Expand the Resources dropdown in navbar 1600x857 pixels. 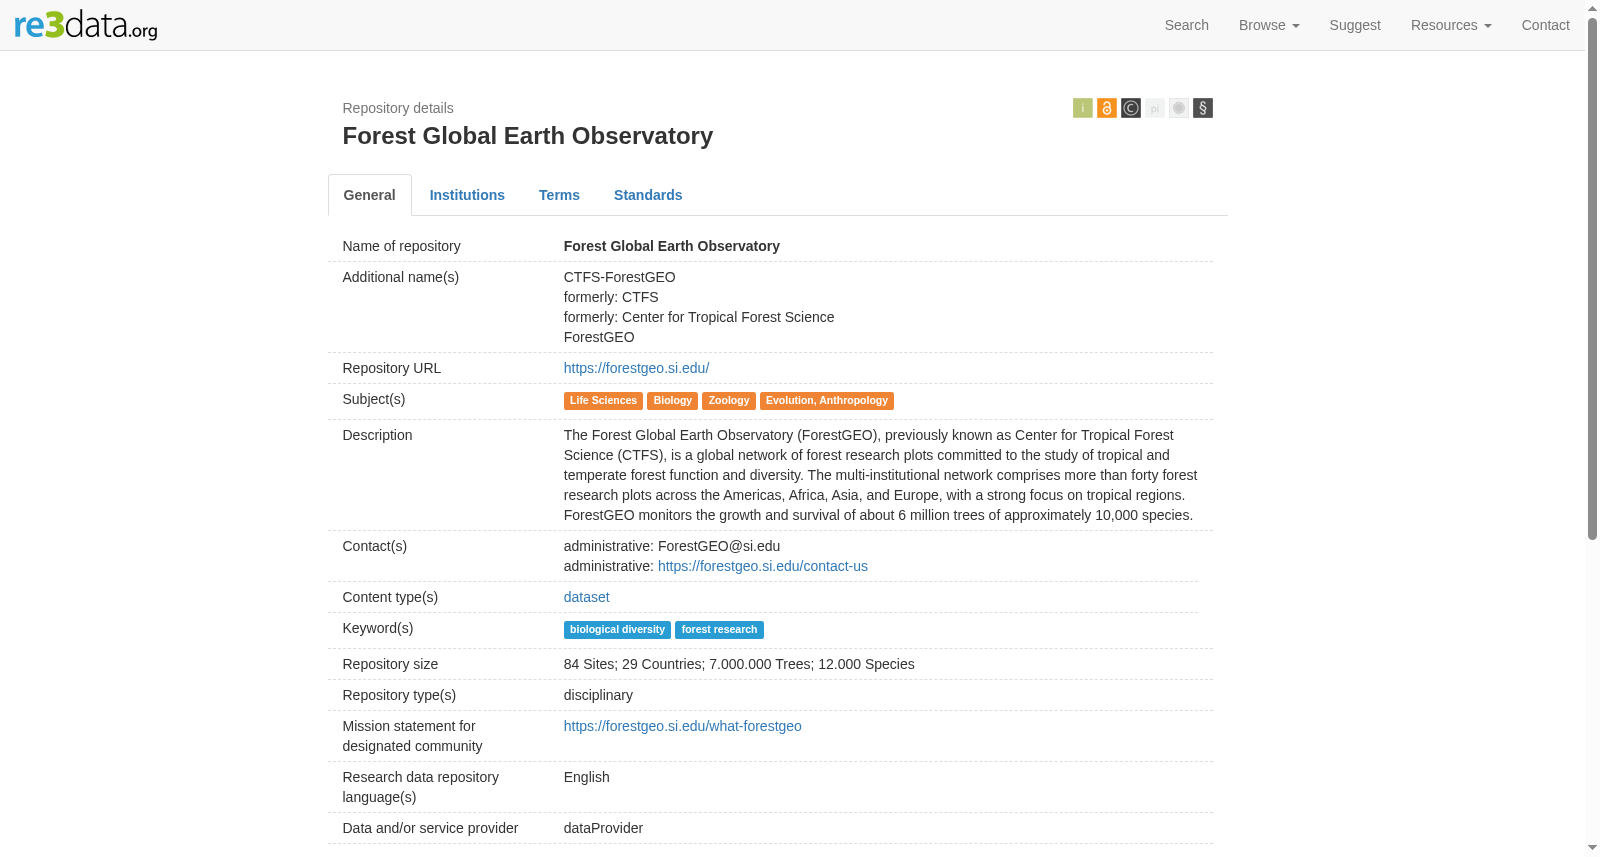pyautogui.click(x=1450, y=25)
